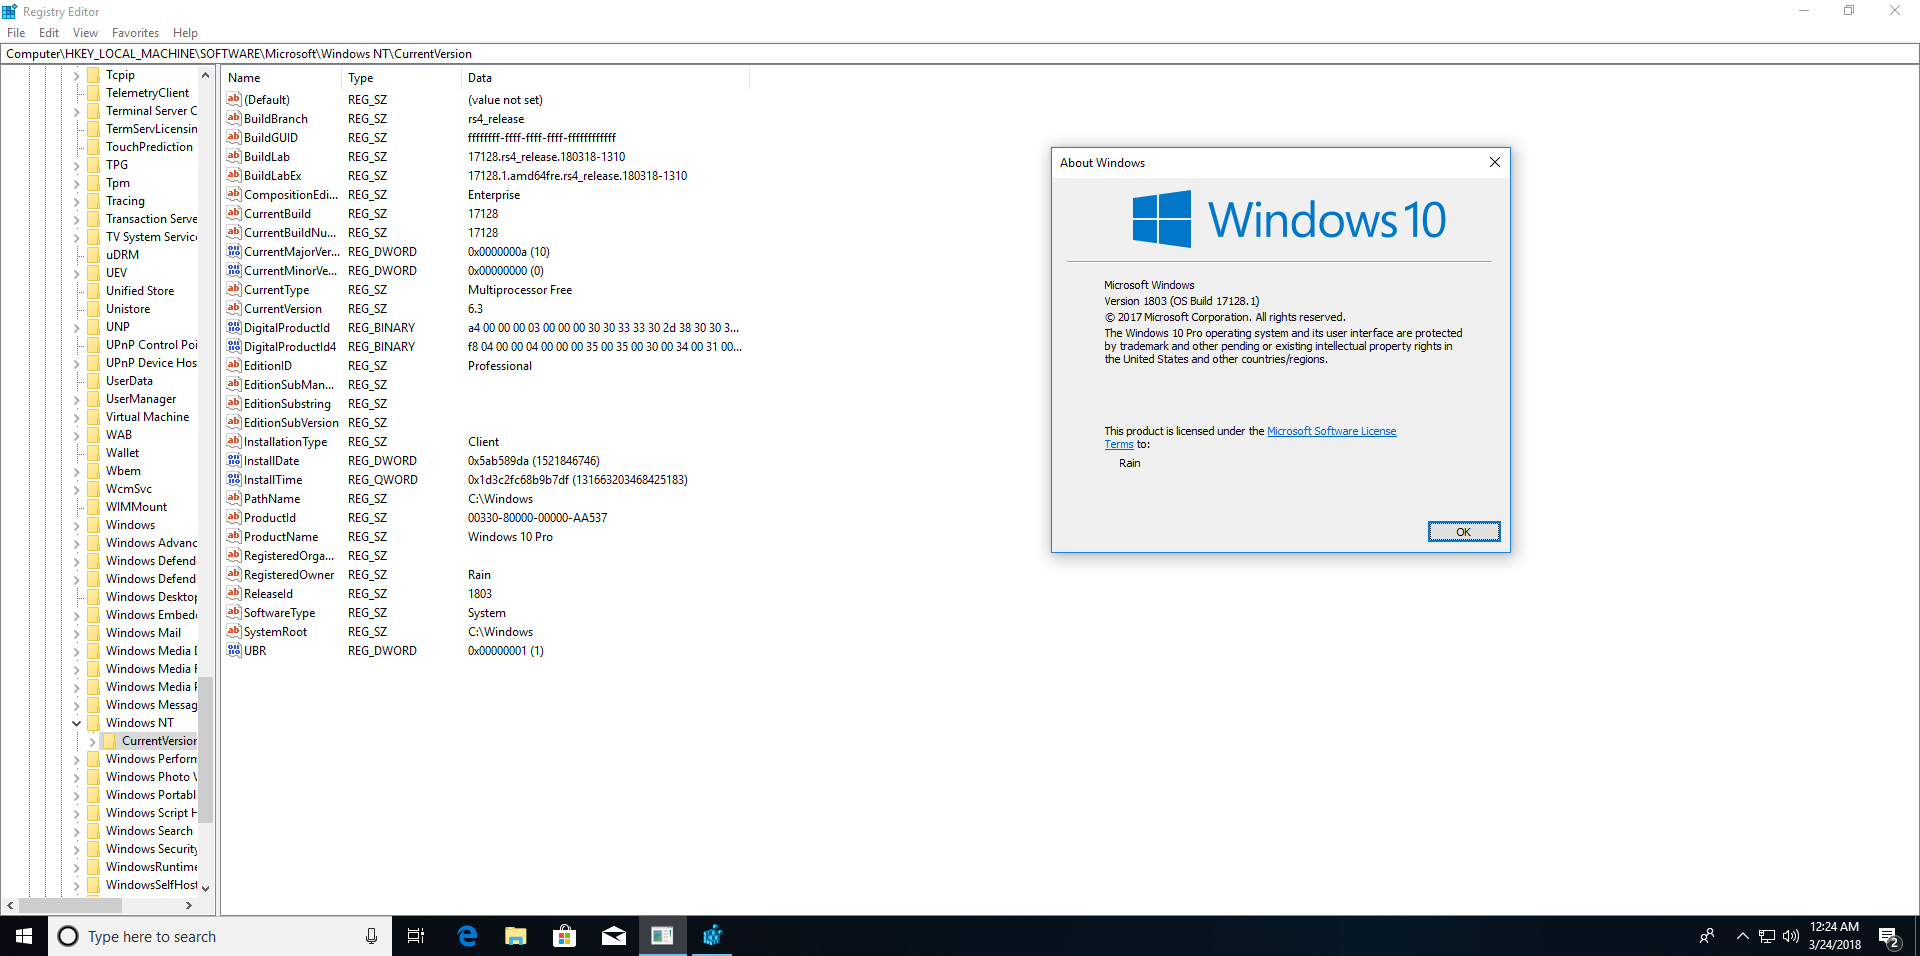Viewport: 1920px width, 956px height.
Task: Open the taskbar clock showing 12:24 AM
Action: click(1835, 936)
